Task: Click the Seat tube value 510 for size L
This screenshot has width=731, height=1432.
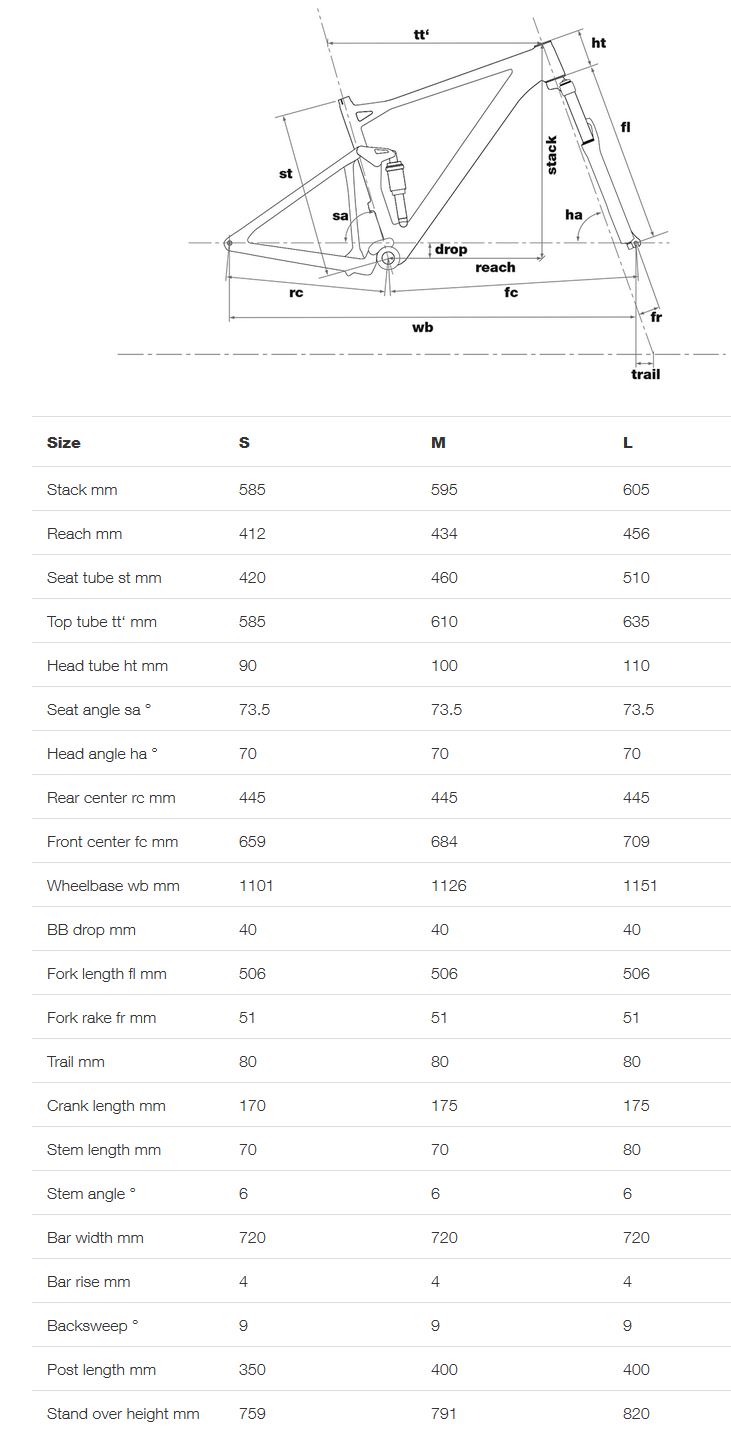Action: click(x=636, y=577)
